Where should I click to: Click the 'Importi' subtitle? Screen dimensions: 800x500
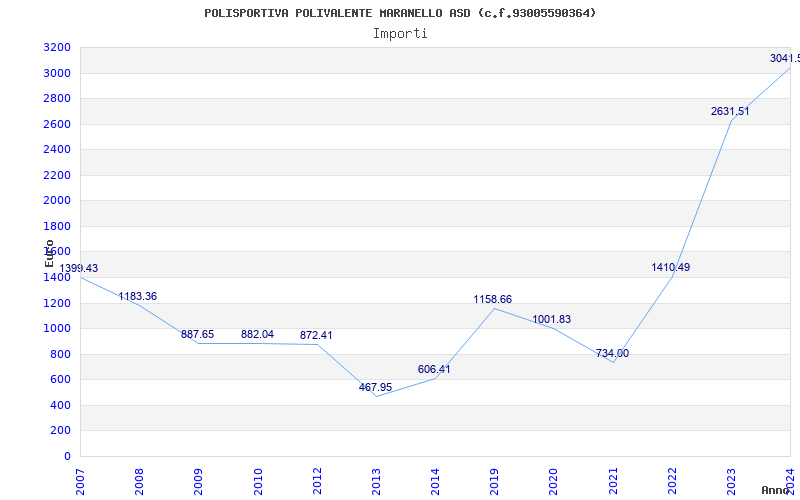400,34
